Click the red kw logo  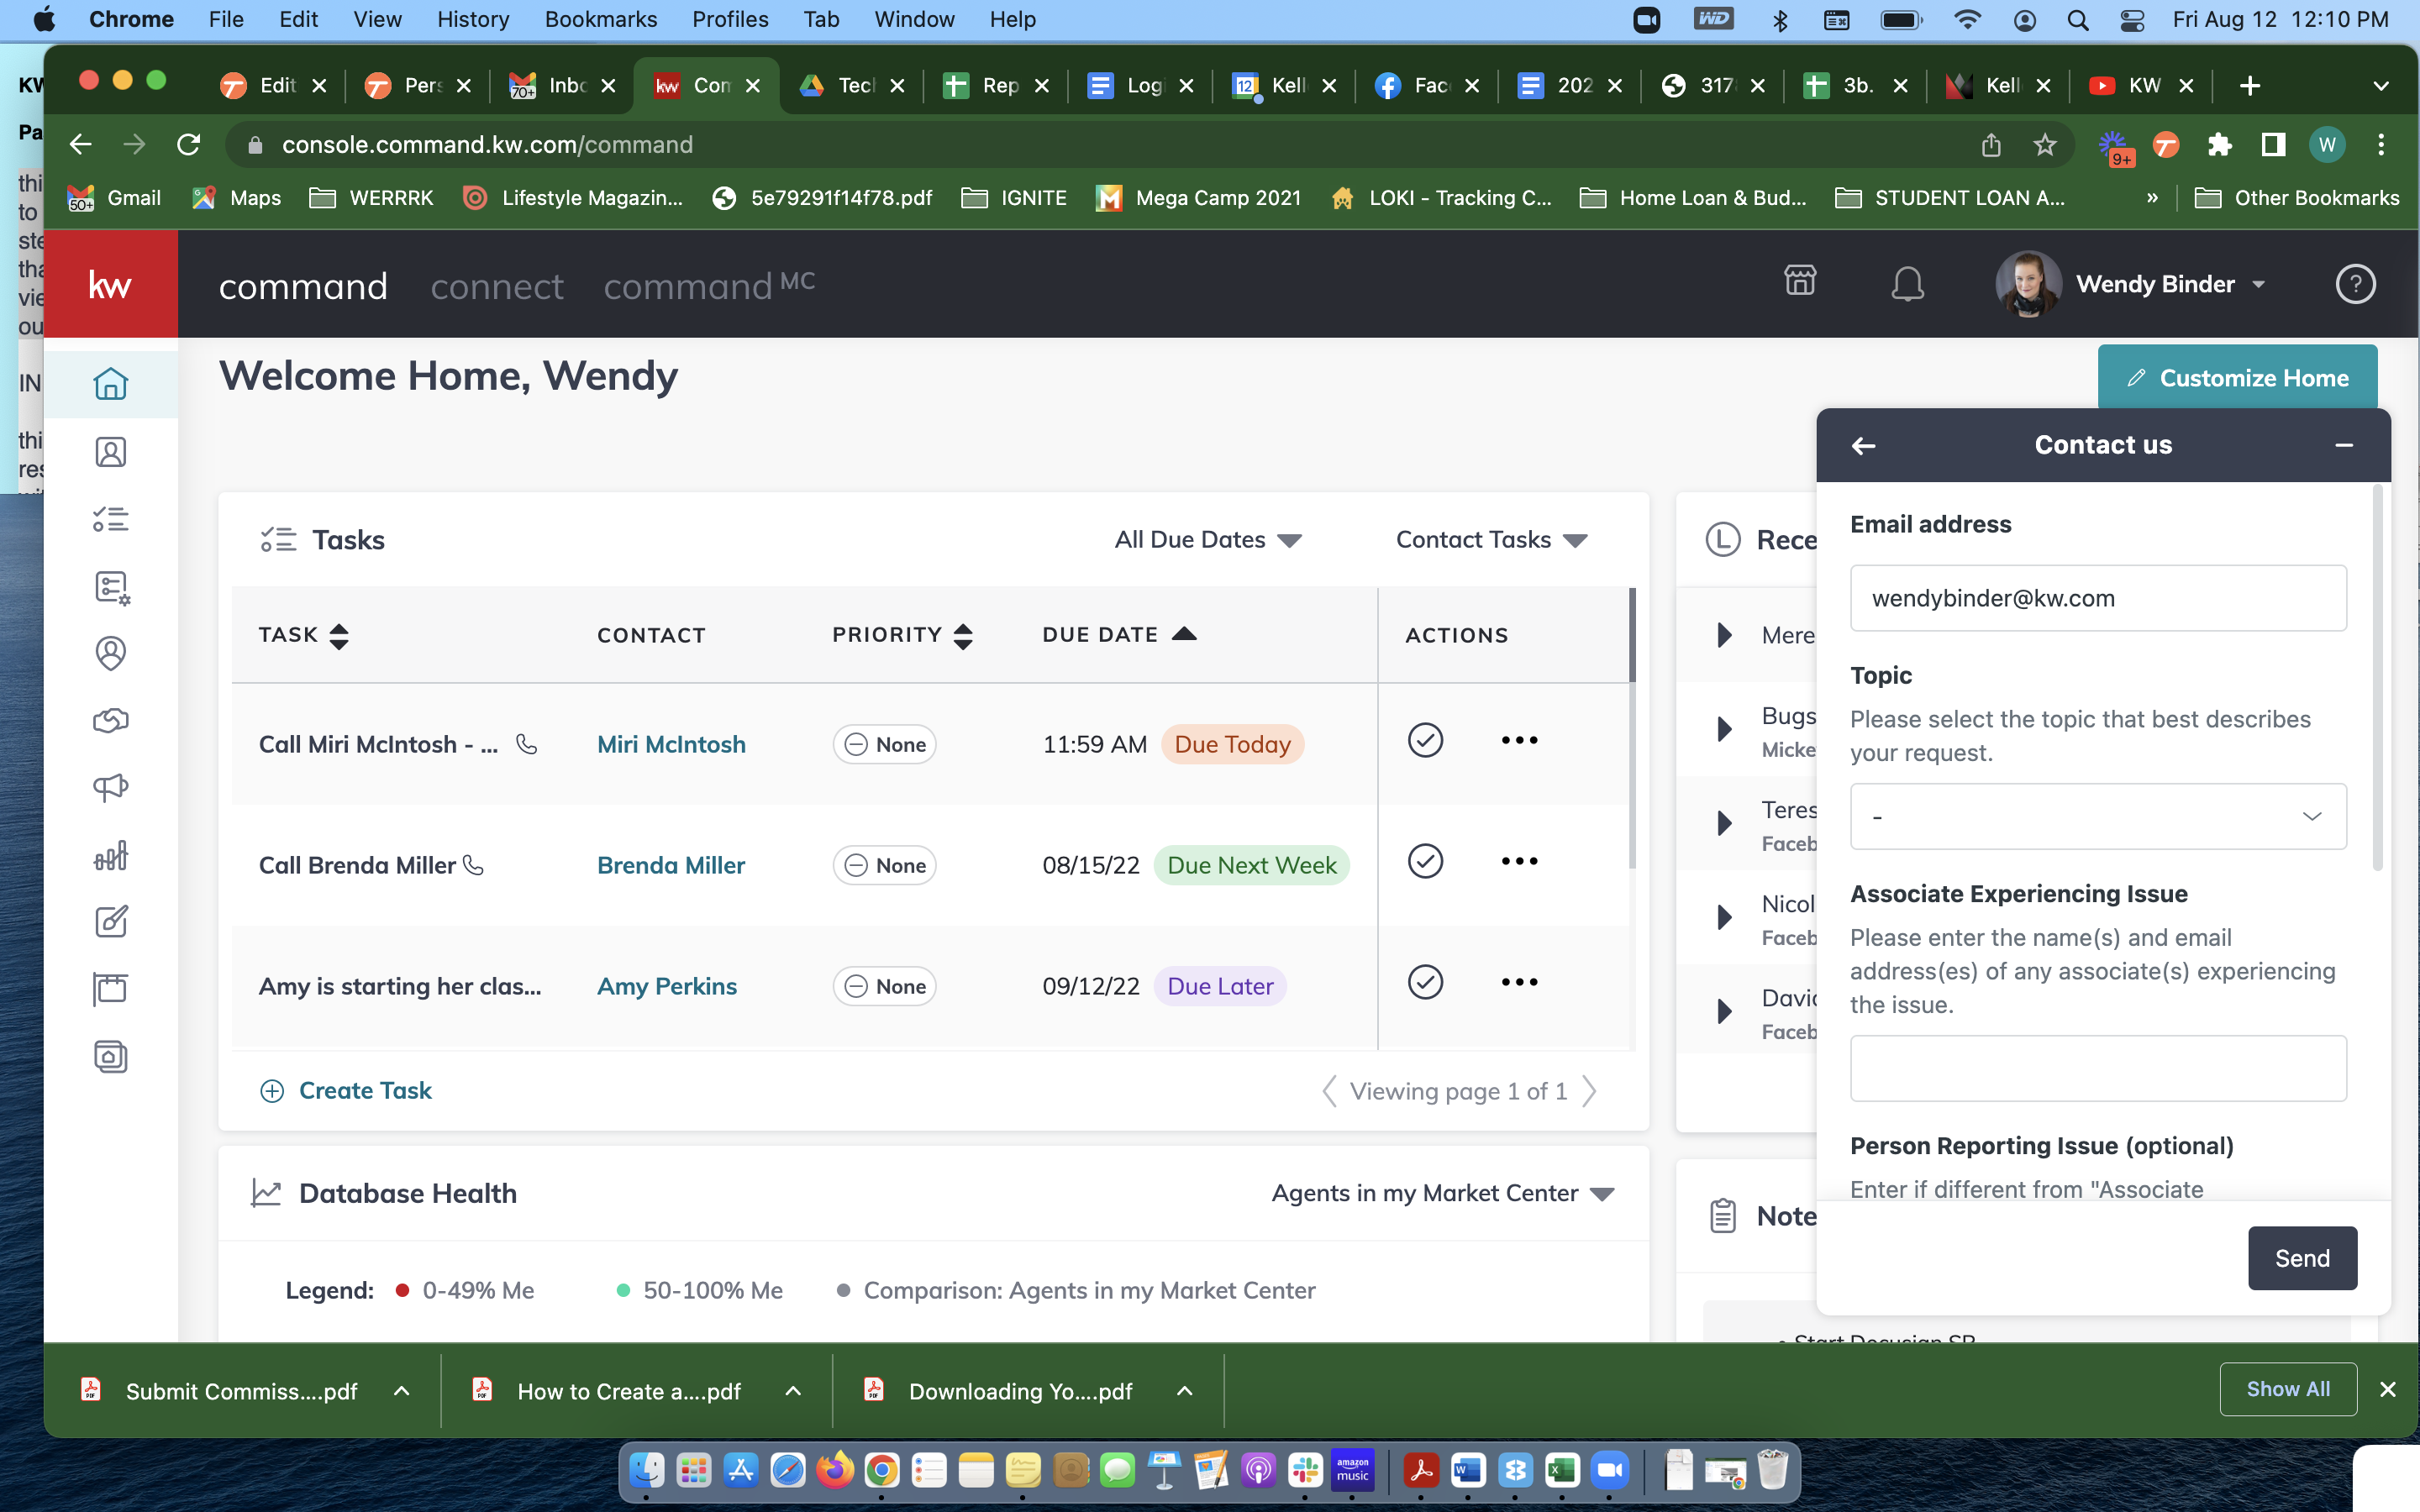click(110, 284)
